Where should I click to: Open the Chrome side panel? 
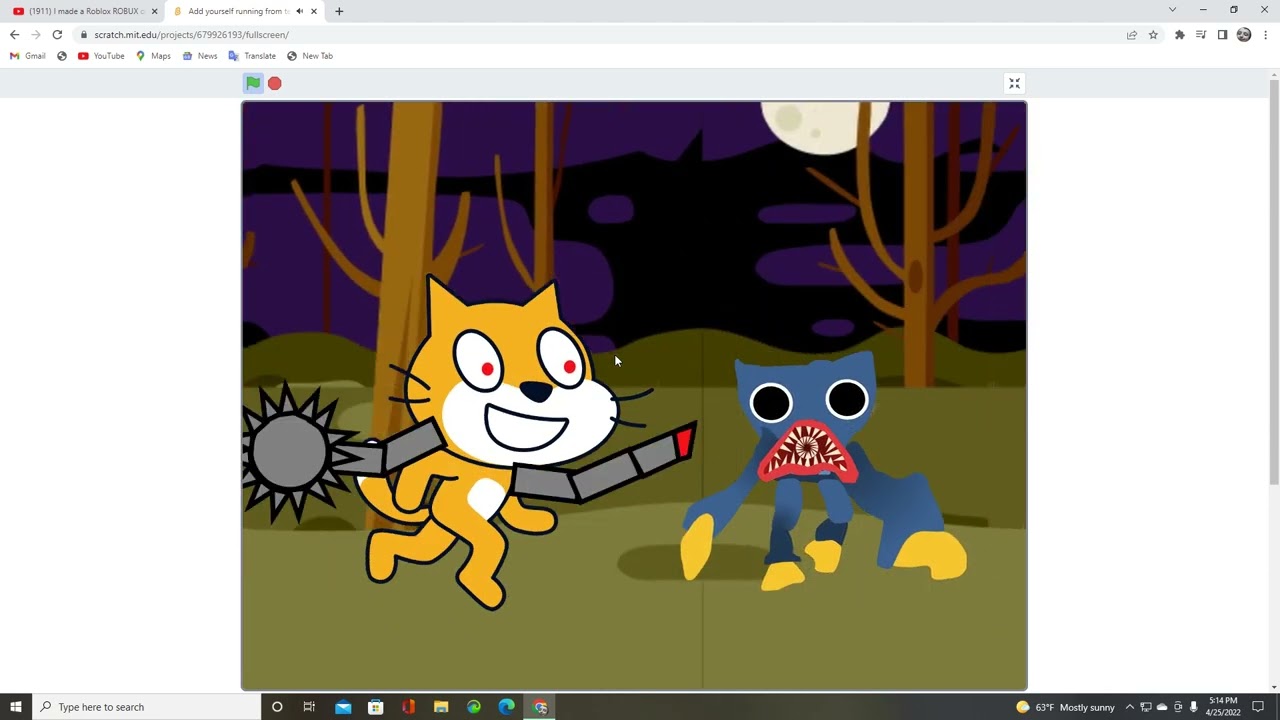(1222, 35)
